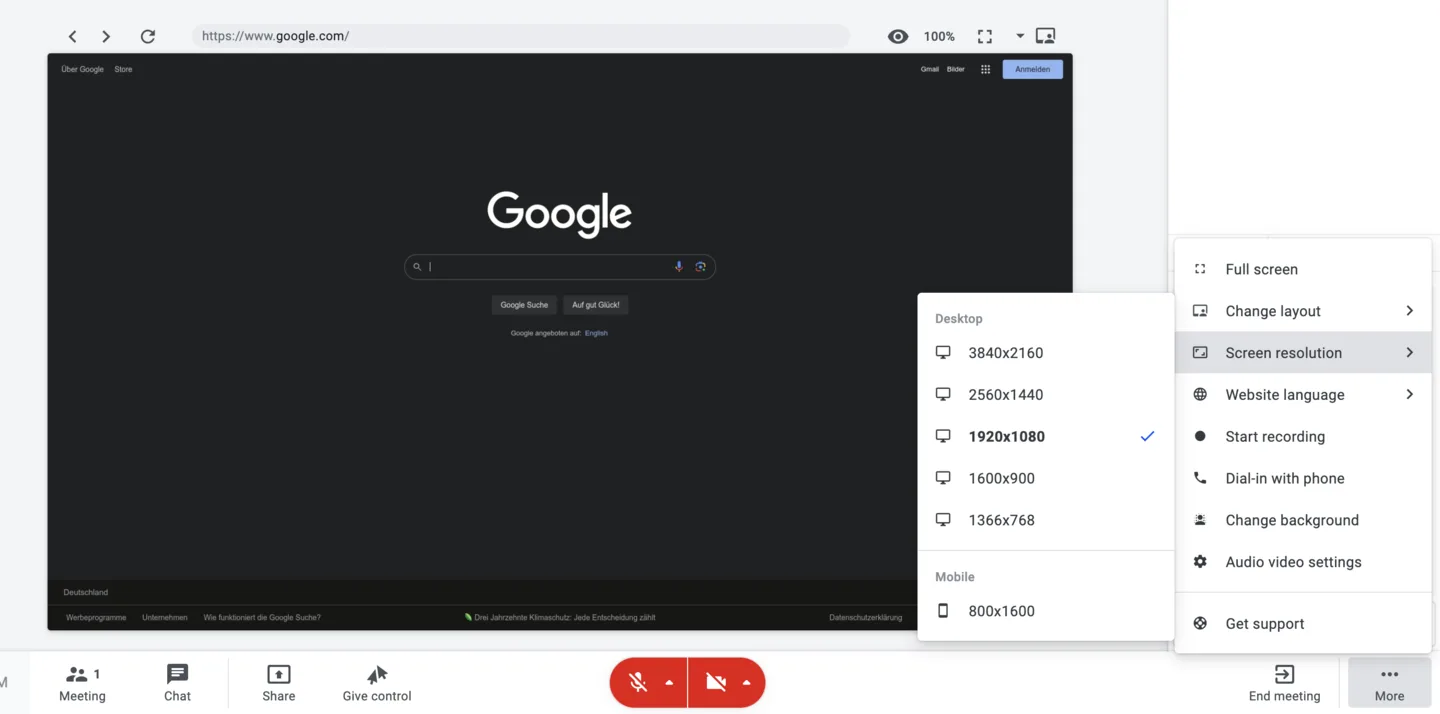Select the checked 1920x1080 resolution

(x=1045, y=437)
